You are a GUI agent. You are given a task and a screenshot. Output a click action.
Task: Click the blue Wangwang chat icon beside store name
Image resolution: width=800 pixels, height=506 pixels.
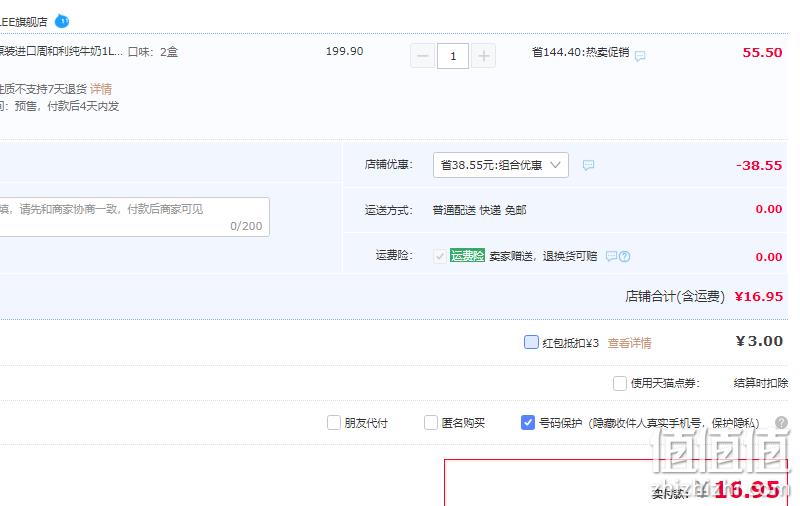pyautogui.click(x=62, y=21)
